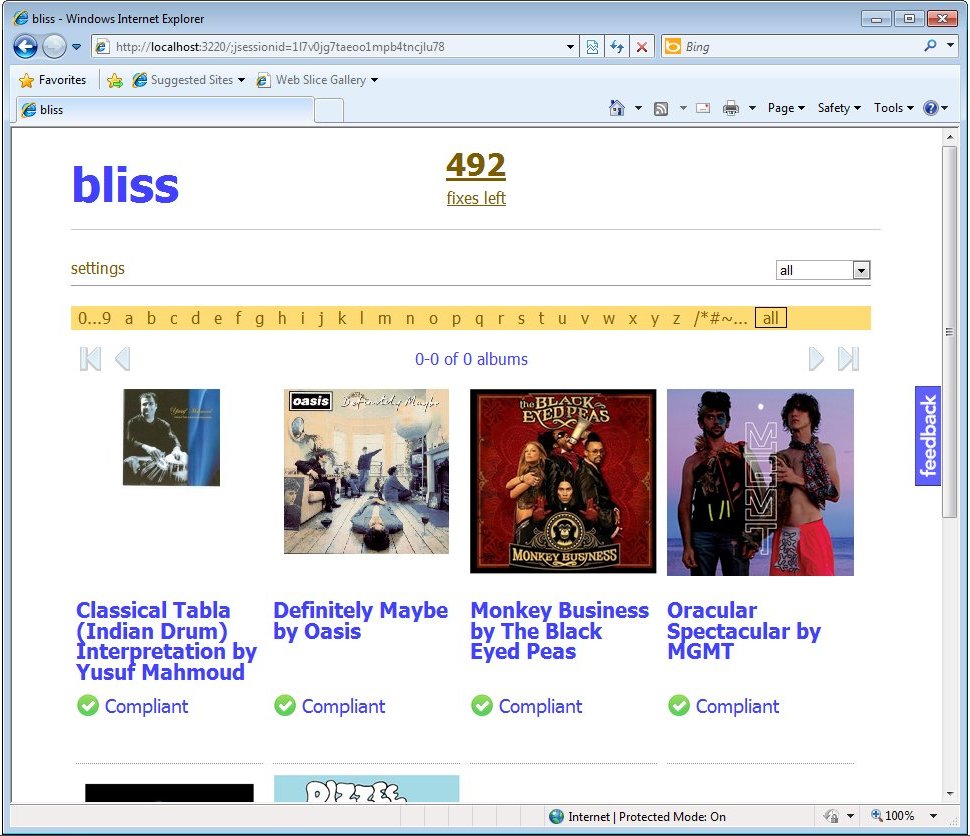Click the Refresh page icon

(617, 47)
